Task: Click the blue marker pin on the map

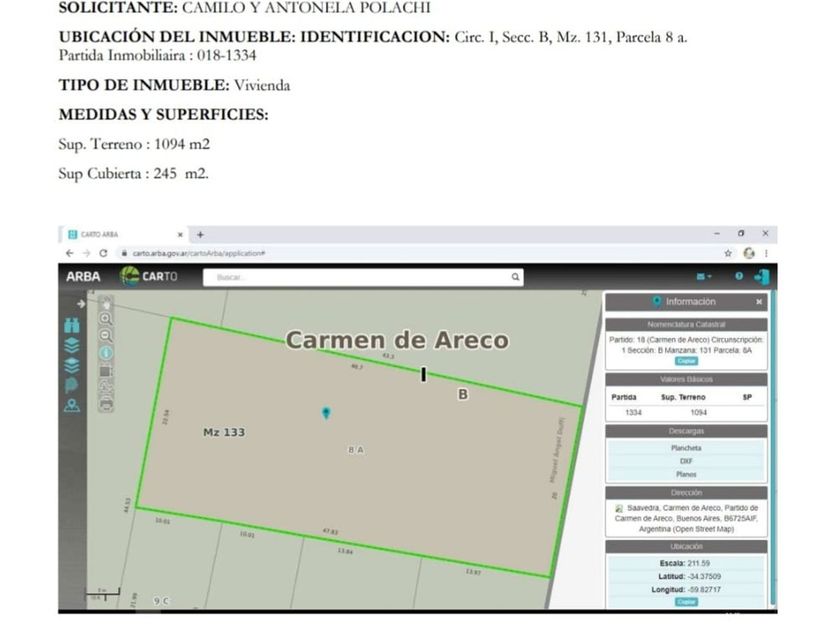Action: [x=326, y=413]
